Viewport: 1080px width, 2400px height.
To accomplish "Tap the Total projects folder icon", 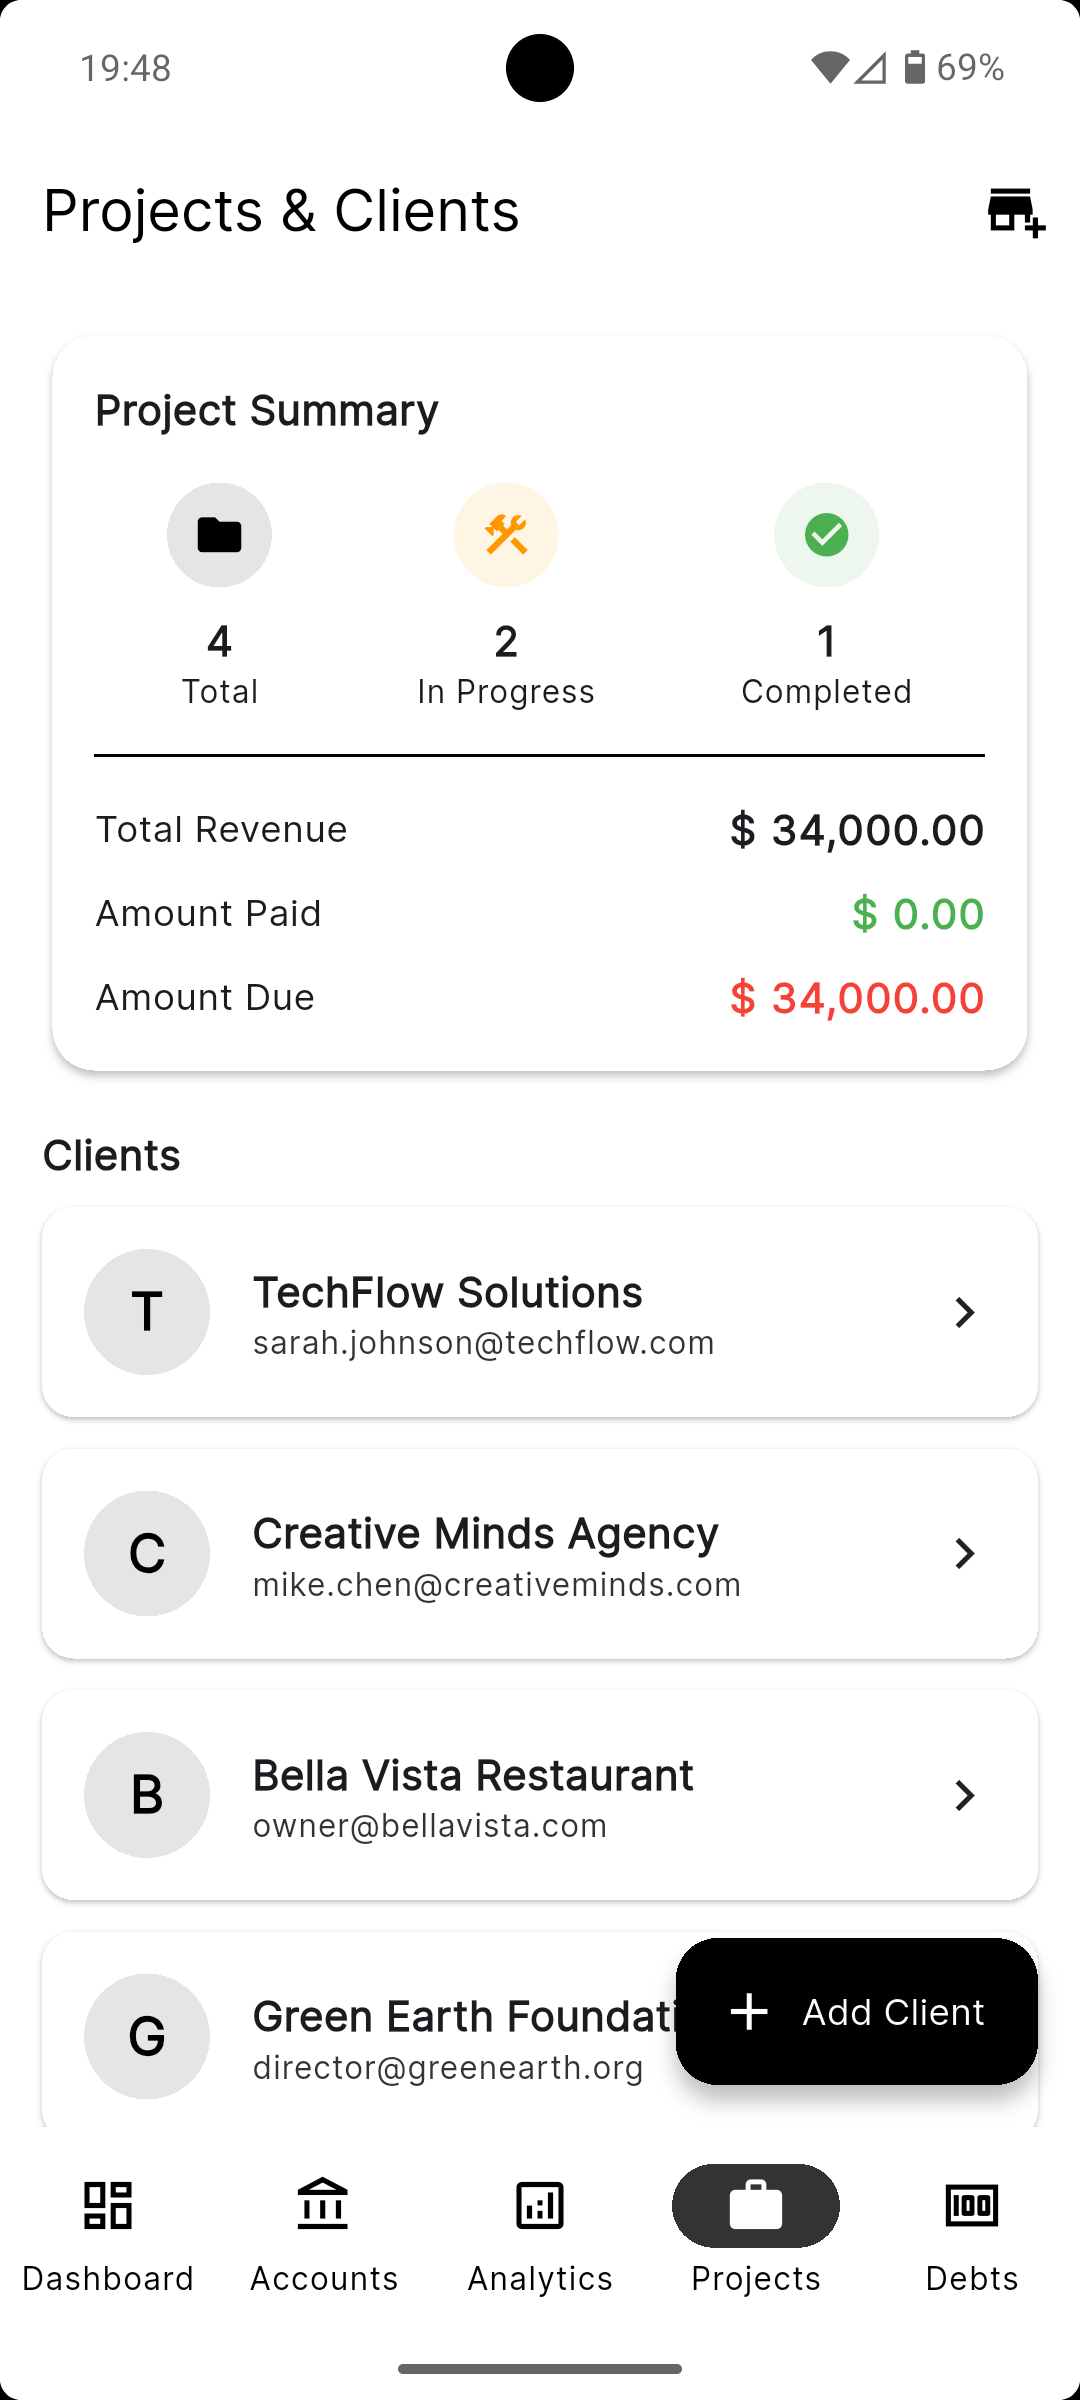I will click(x=219, y=535).
